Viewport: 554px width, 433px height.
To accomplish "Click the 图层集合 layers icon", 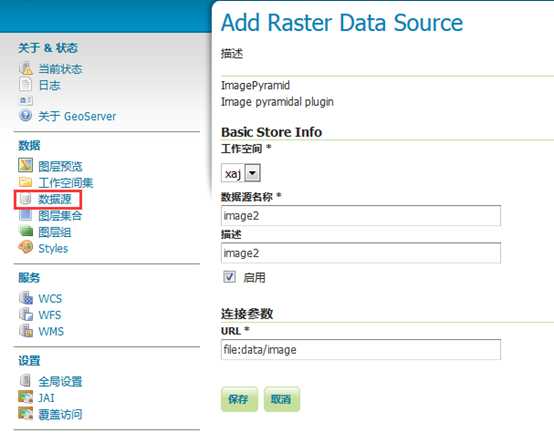I will tap(25, 215).
